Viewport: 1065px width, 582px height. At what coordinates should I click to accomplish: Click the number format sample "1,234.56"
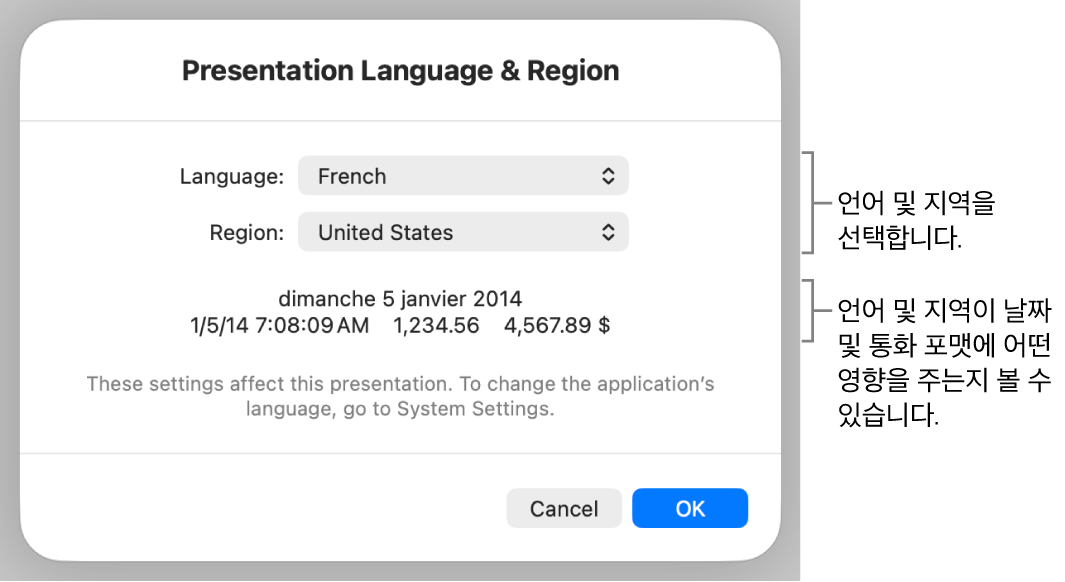[x=436, y=325]
